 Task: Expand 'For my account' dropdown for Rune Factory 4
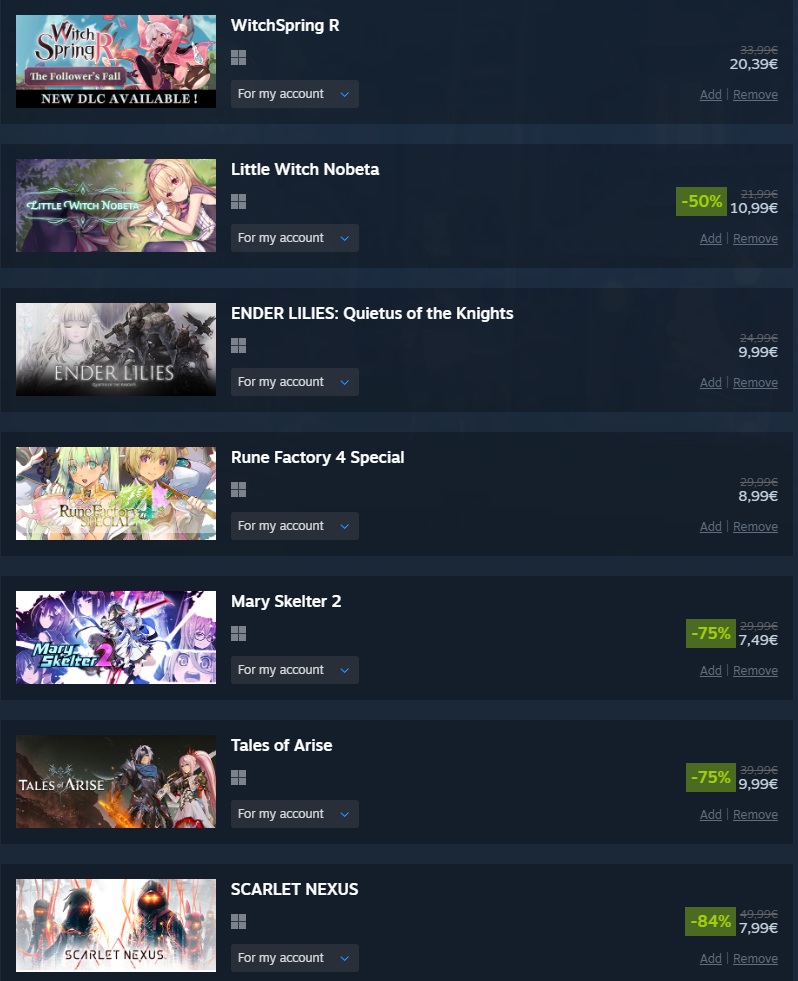click(x=295, y=526)
